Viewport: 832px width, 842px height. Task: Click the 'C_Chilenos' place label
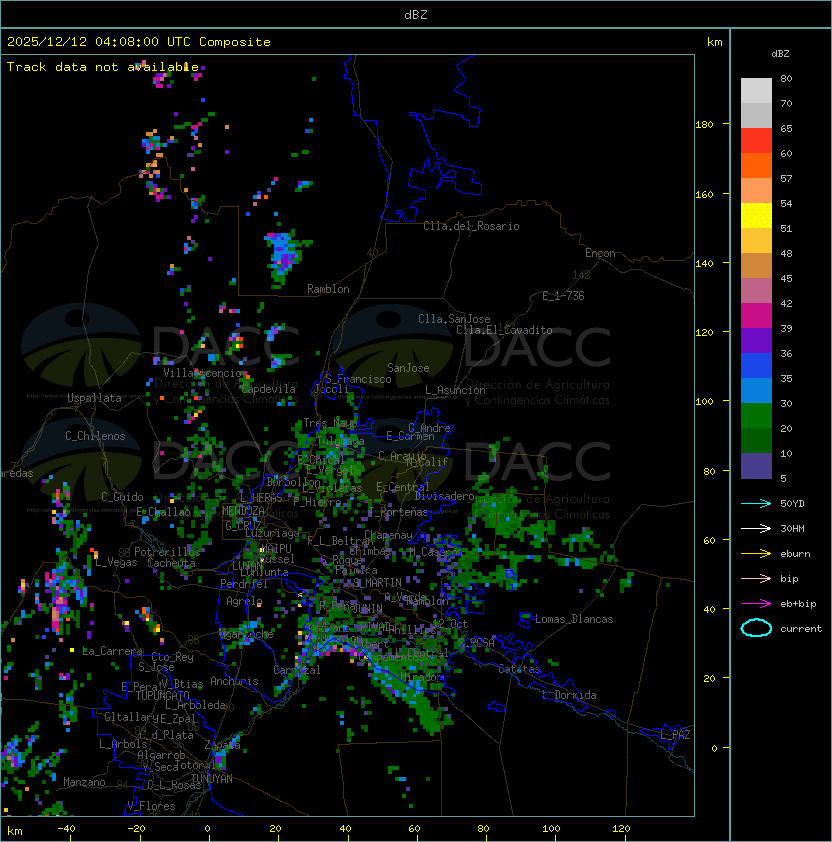point(95,436)
